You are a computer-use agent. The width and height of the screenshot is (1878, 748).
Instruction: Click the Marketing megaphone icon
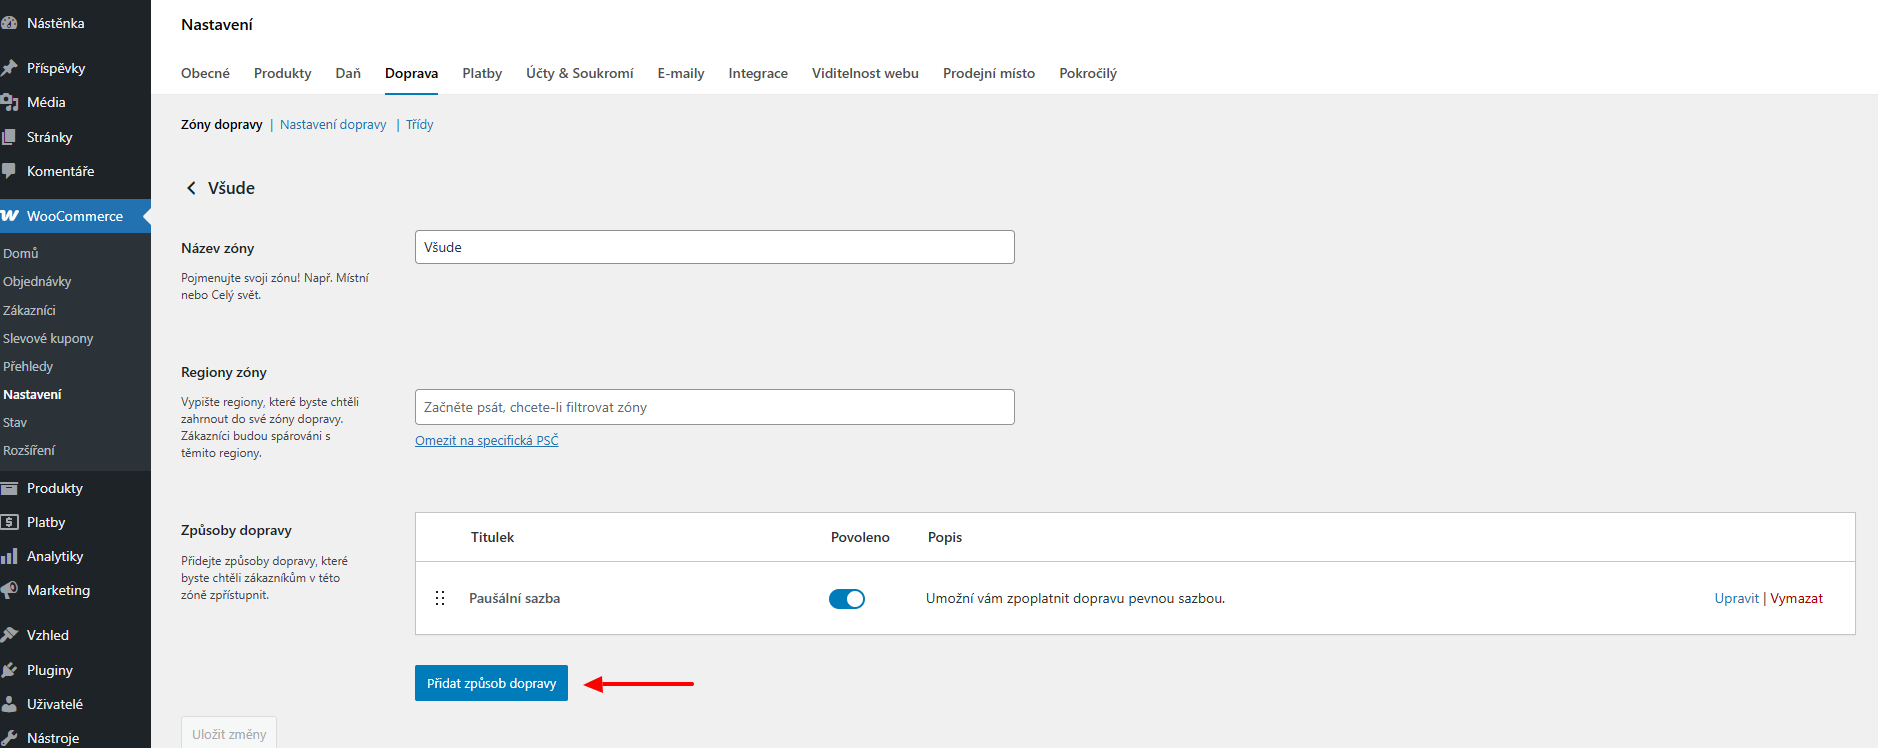pos(10,590)
